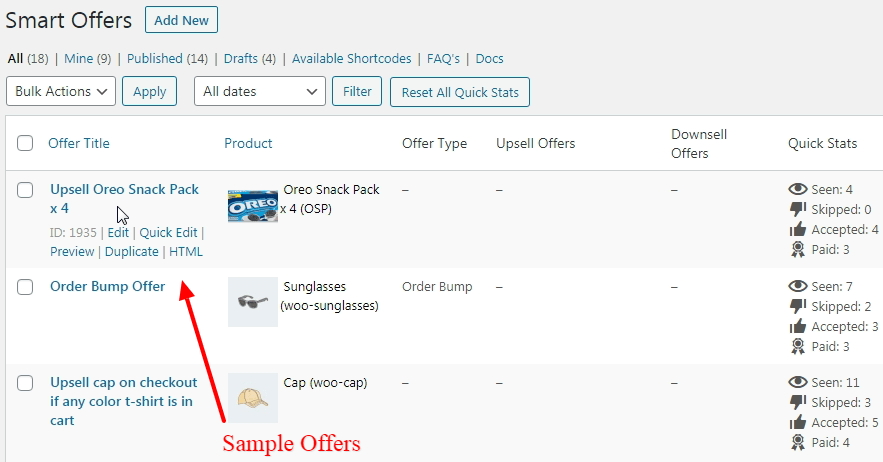Viewport: 883px width, 462px height.
Task: Click the Add New button
Action: coord(181,20)
